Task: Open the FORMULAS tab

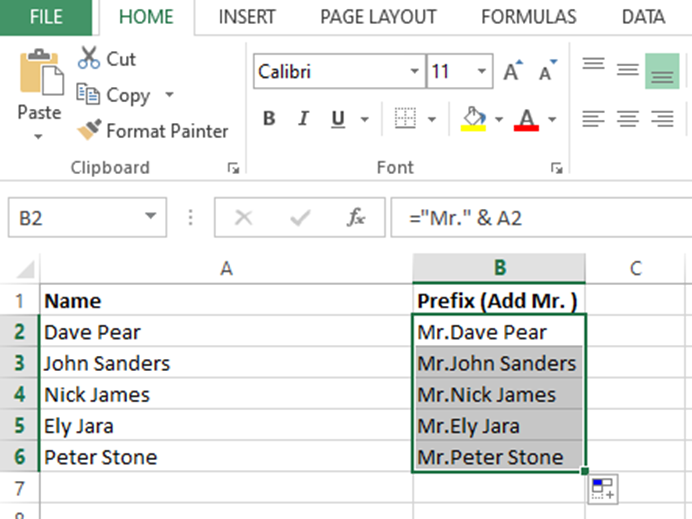Action: pos(528,17)
